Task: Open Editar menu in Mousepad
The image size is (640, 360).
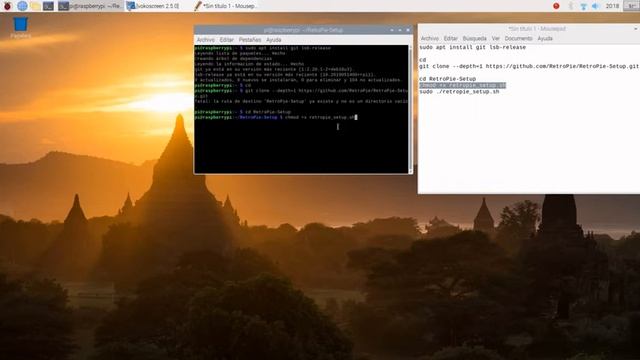Action: pos(451,38)
